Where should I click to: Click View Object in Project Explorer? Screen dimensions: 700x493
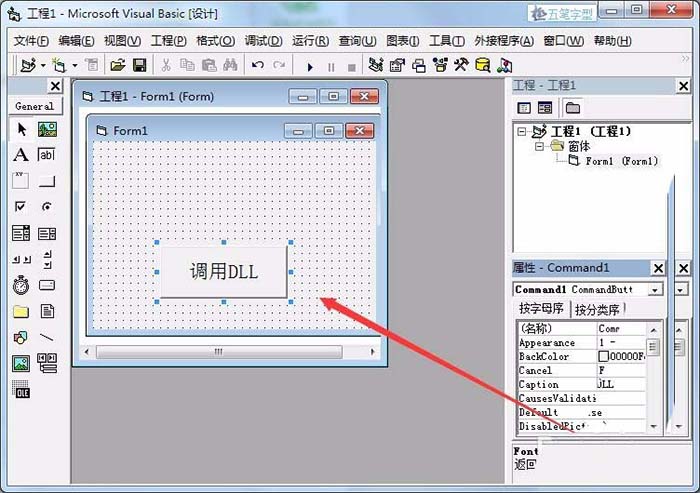coord(545,108)
